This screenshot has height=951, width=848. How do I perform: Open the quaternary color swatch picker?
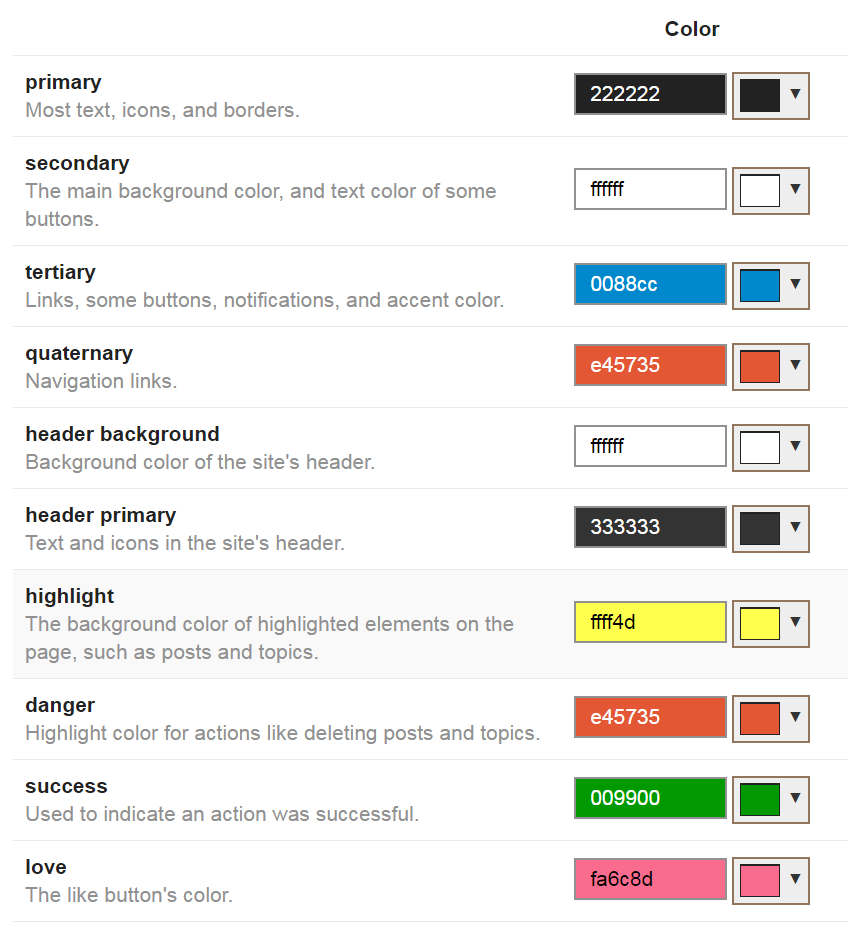pyautogui.click(x=770, y=367)
